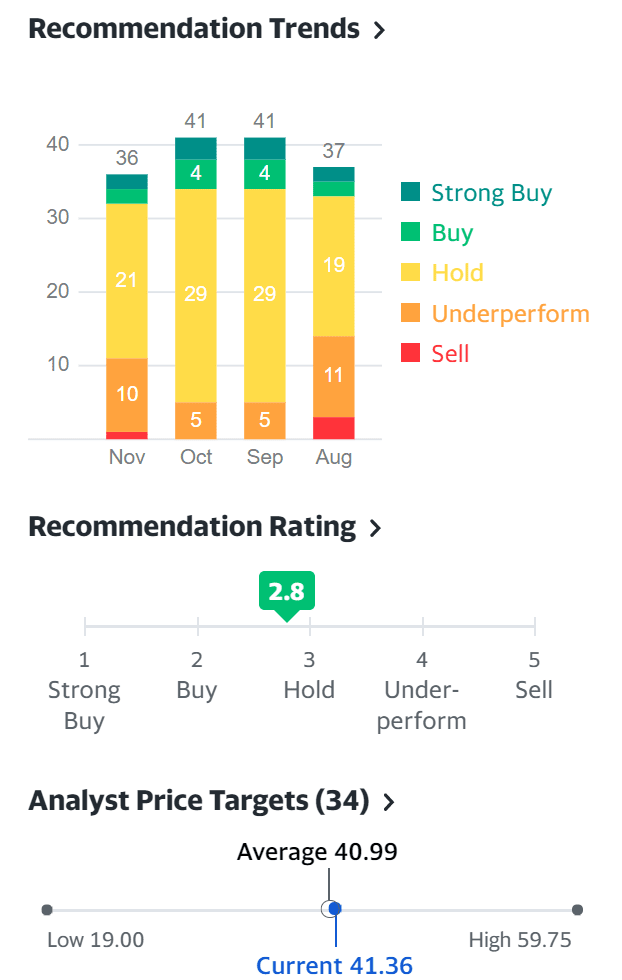This screenshot has height=980, width=622.
Task: Click the Analyst Price Targets (34) heading
Action: [198, 801]
